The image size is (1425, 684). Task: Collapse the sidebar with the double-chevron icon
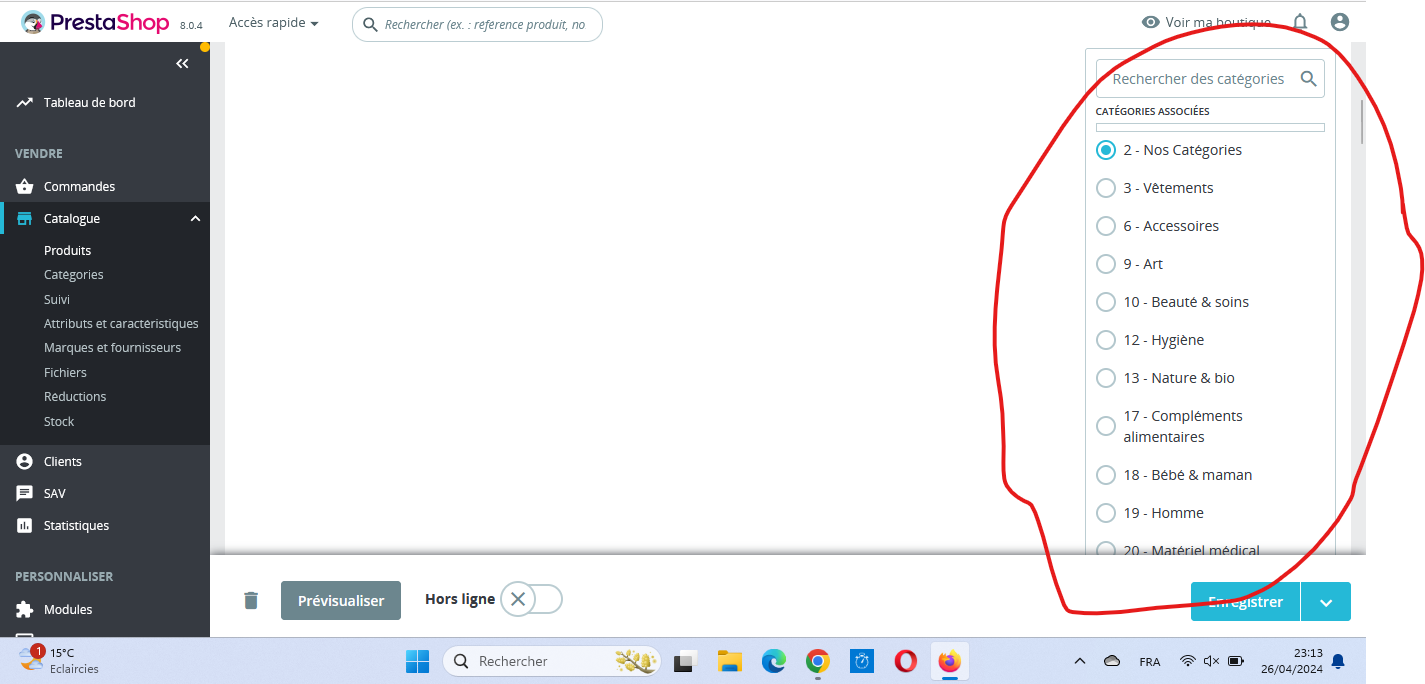click(x=182, y=64)
